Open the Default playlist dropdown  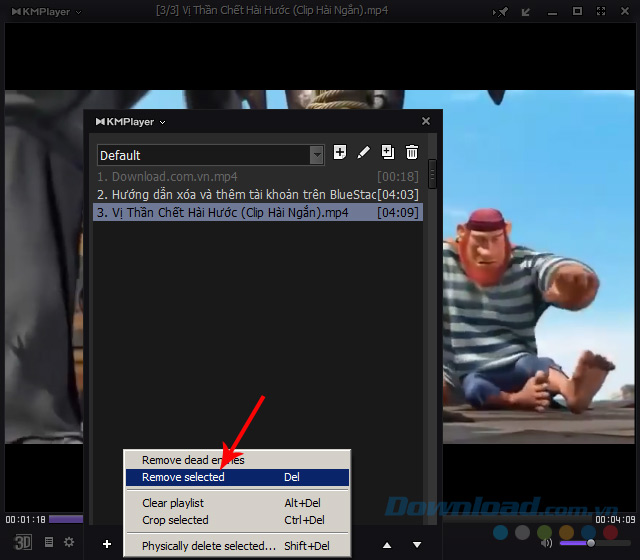pos(317,155)
